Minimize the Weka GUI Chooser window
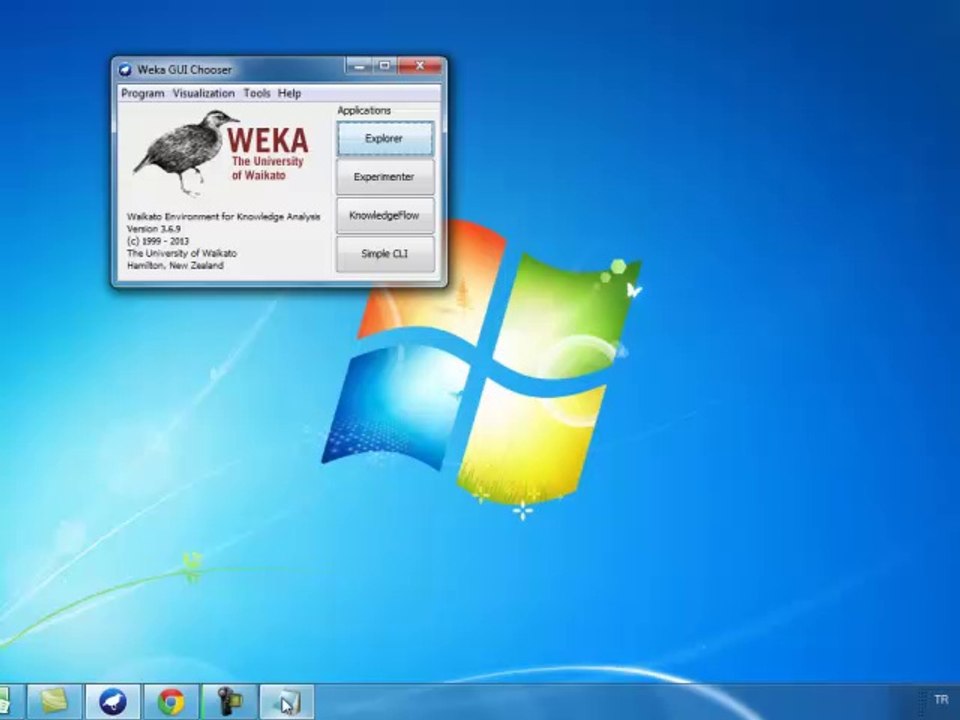Viewport: 960px width, 720px height. [x=359, y=66]
